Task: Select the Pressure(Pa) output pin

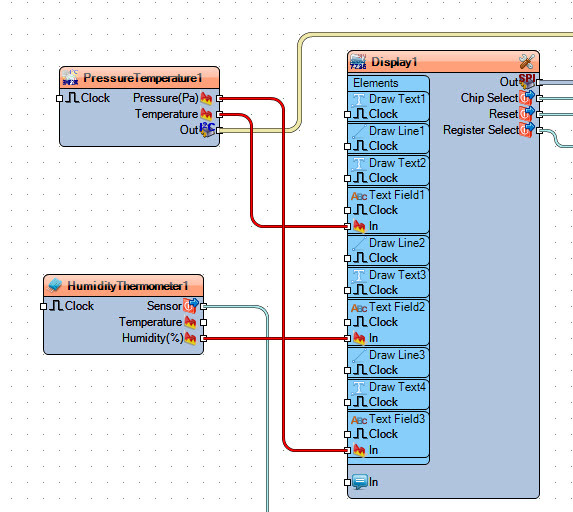Action: (219, 98)
